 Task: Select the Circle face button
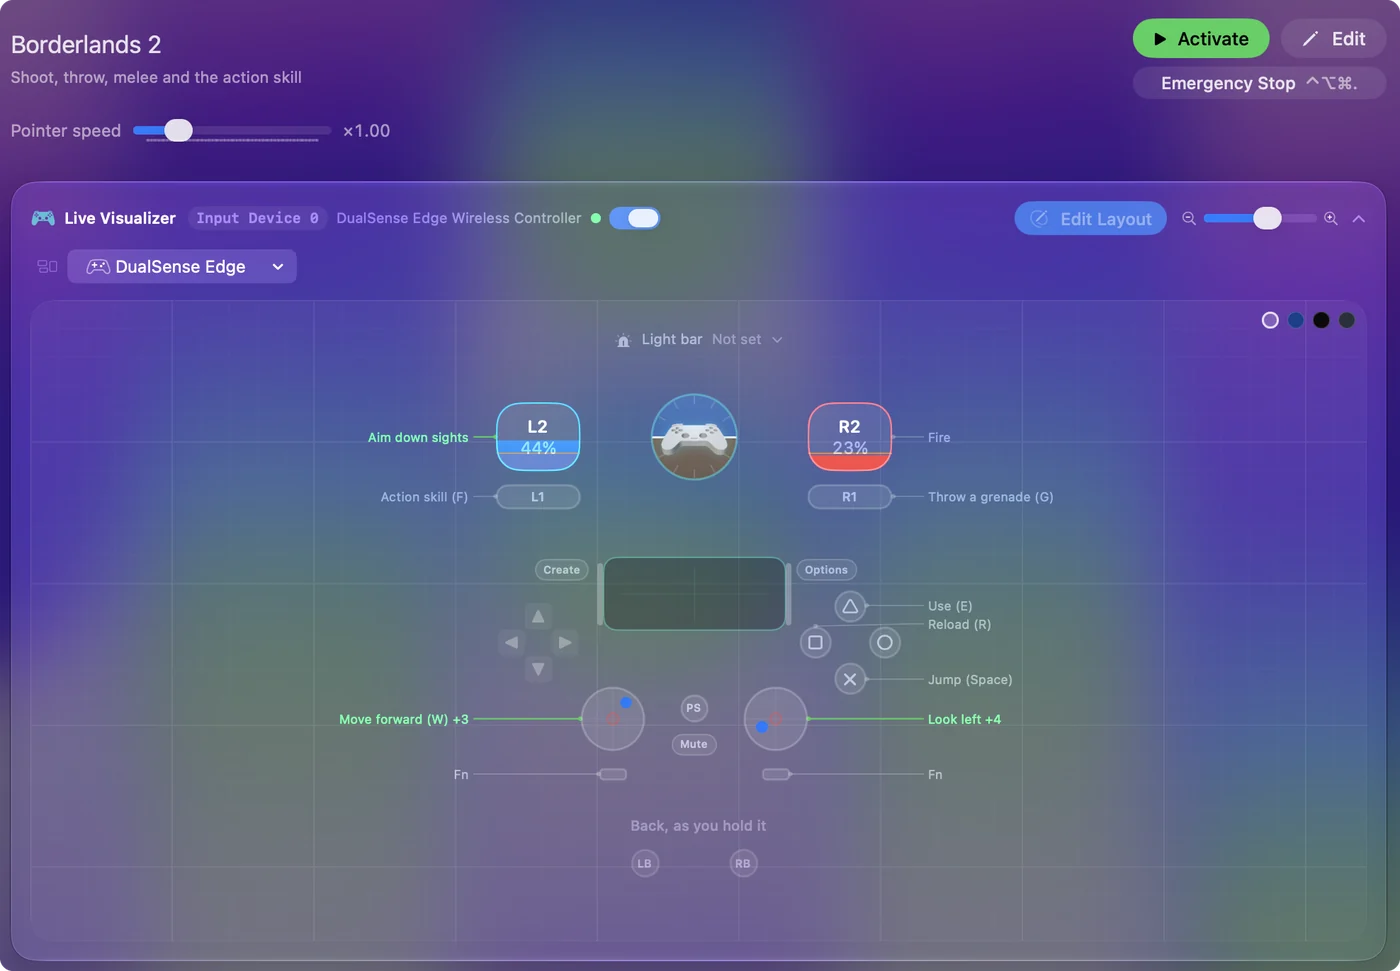tap(885, 643)
